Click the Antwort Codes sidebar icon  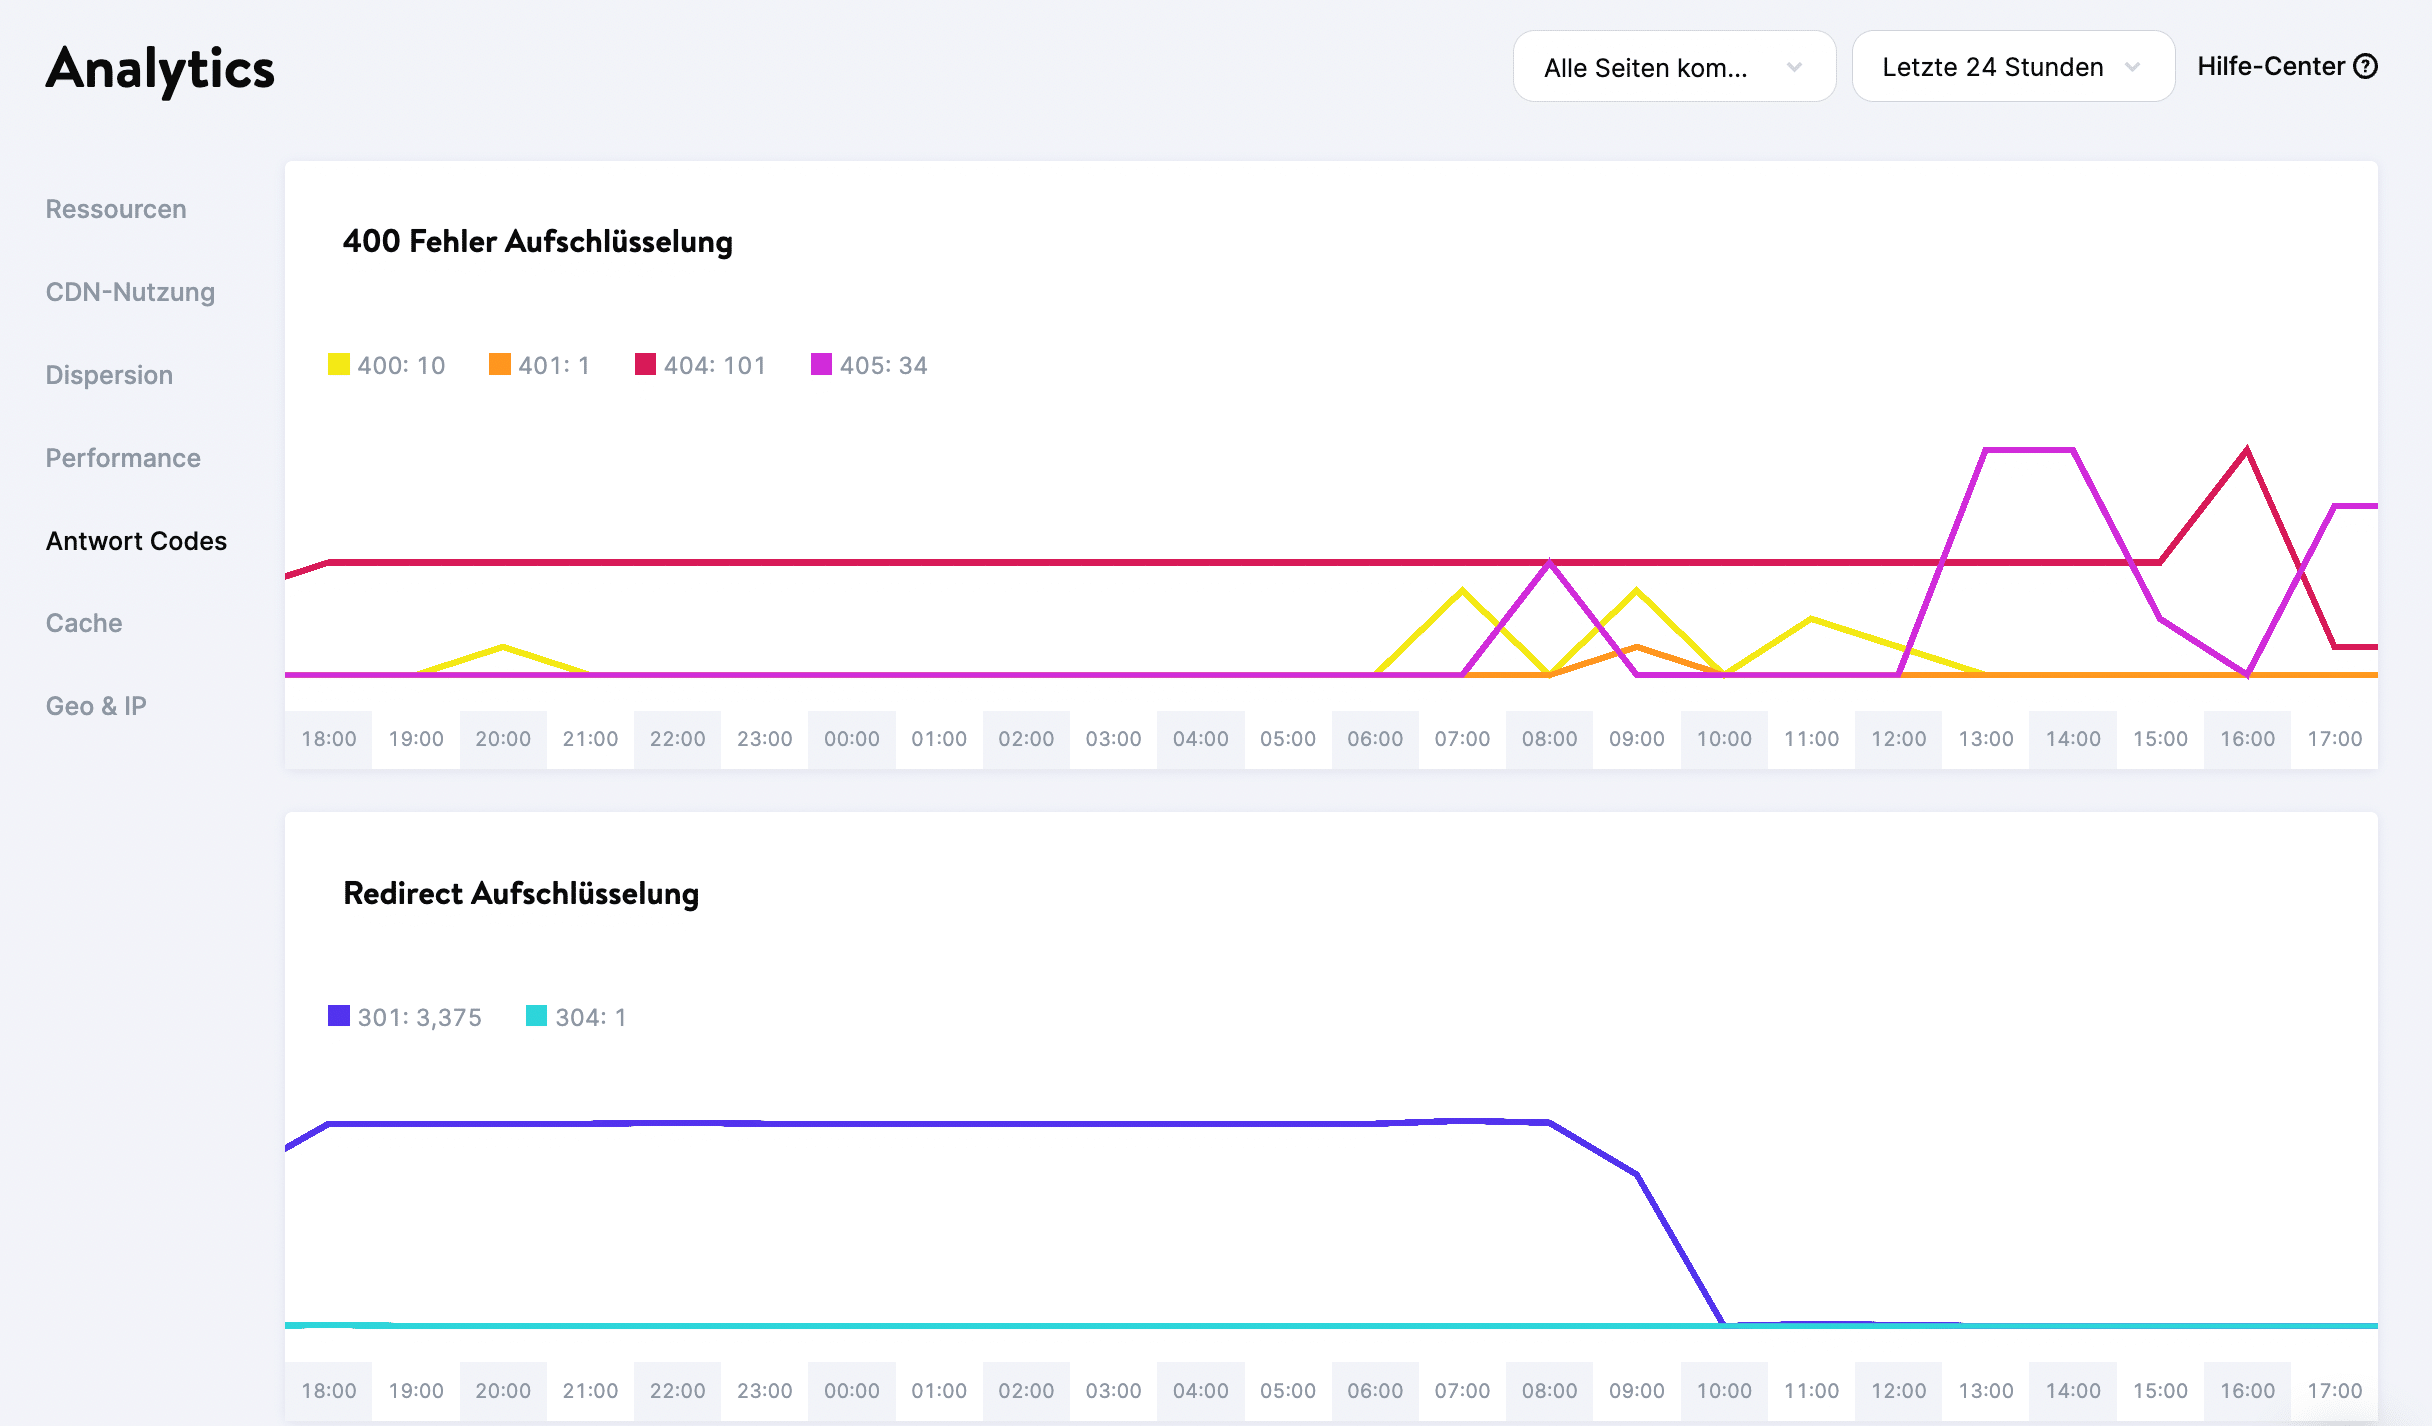pos(137,540)
